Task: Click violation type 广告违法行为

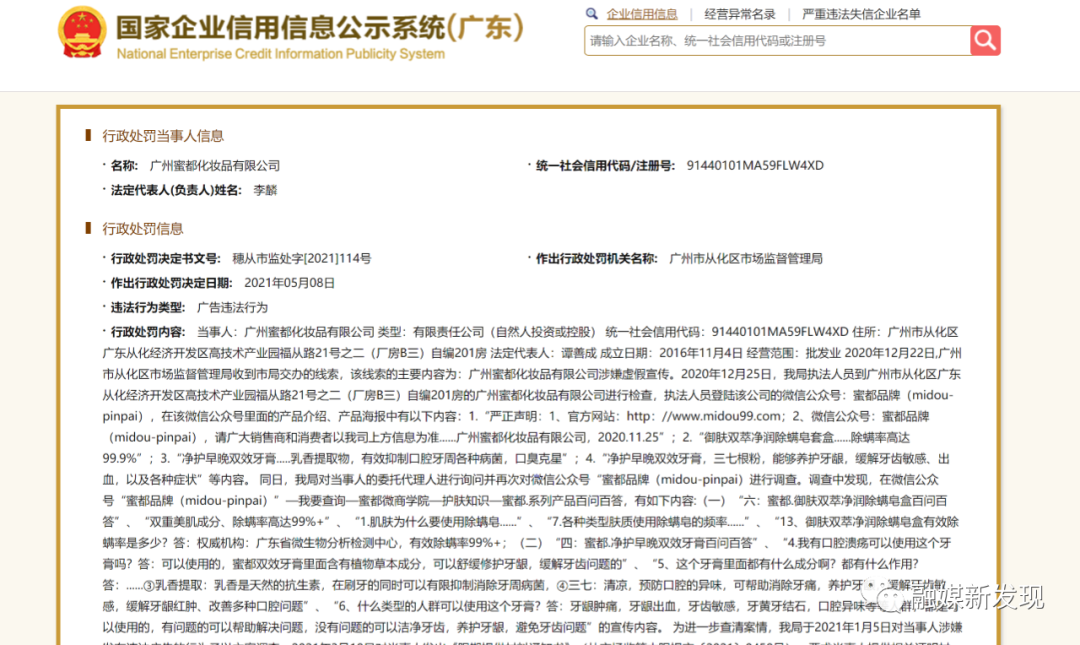Action: click(232, 307)
